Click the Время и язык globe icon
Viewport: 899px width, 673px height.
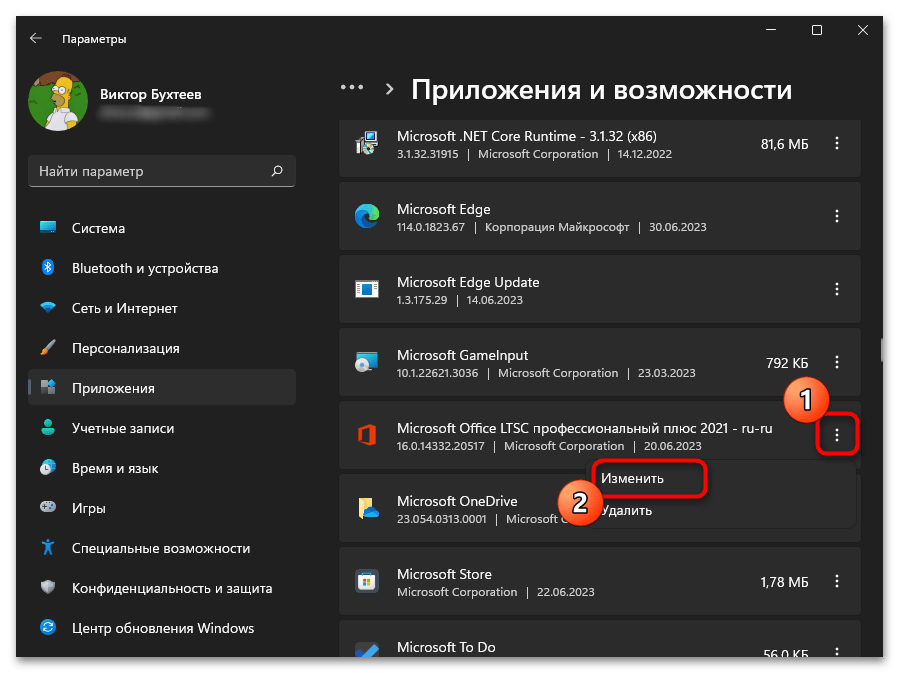pyautogui.click(x=48, y=467)
